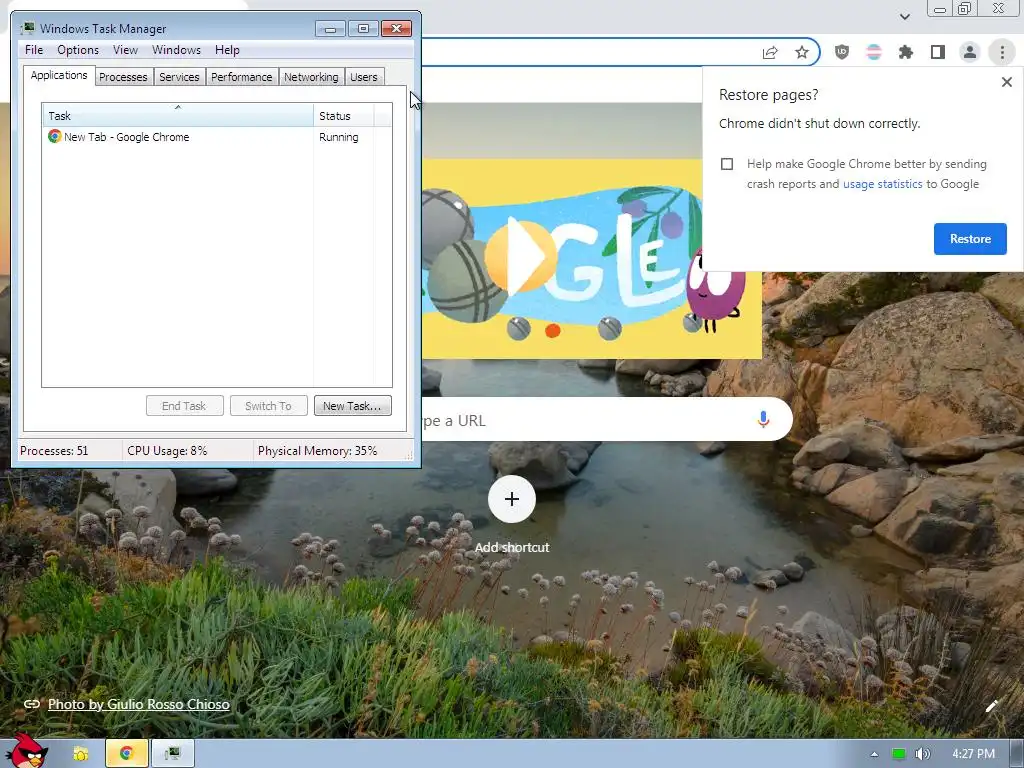Open Chrome's three-dot menu
This screenshot has width=1024, height=768.
[x=1002, y=52]
